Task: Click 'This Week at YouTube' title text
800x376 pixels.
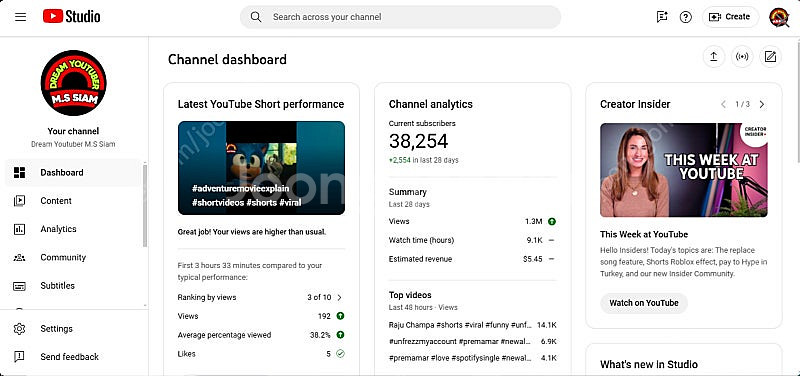Action: (x=644, y=234)
